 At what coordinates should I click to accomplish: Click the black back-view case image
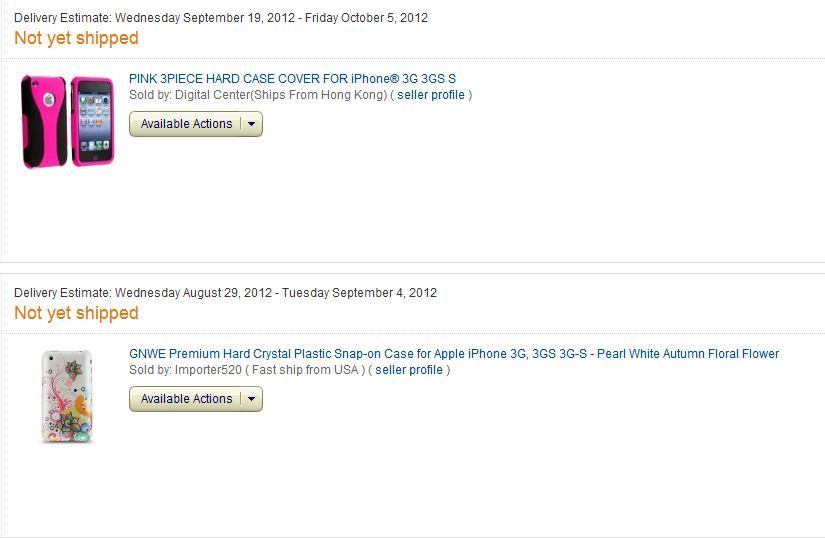point(44,122)
